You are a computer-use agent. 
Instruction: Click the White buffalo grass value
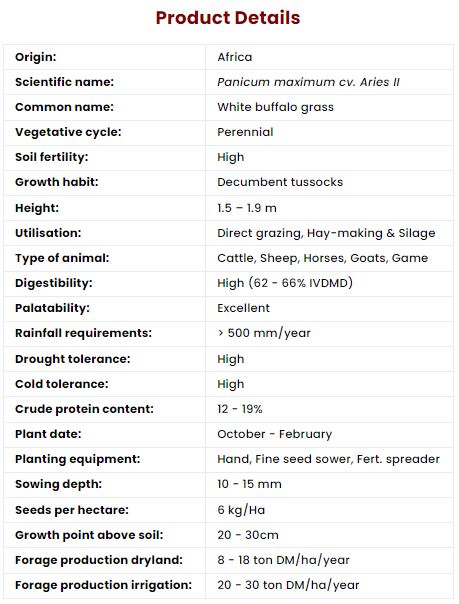(275, 107)
